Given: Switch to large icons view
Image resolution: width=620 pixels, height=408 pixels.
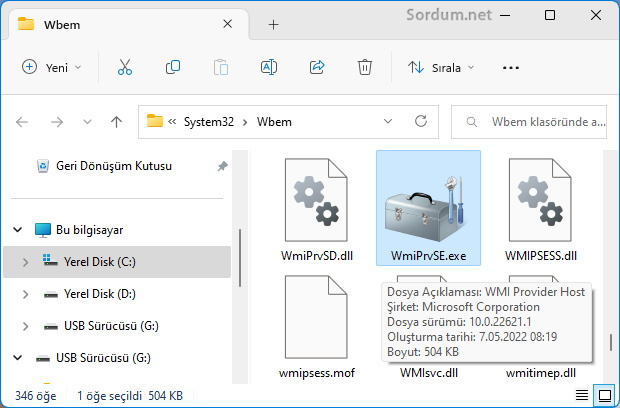Looking at the screenshot, I should pos(605,395).
